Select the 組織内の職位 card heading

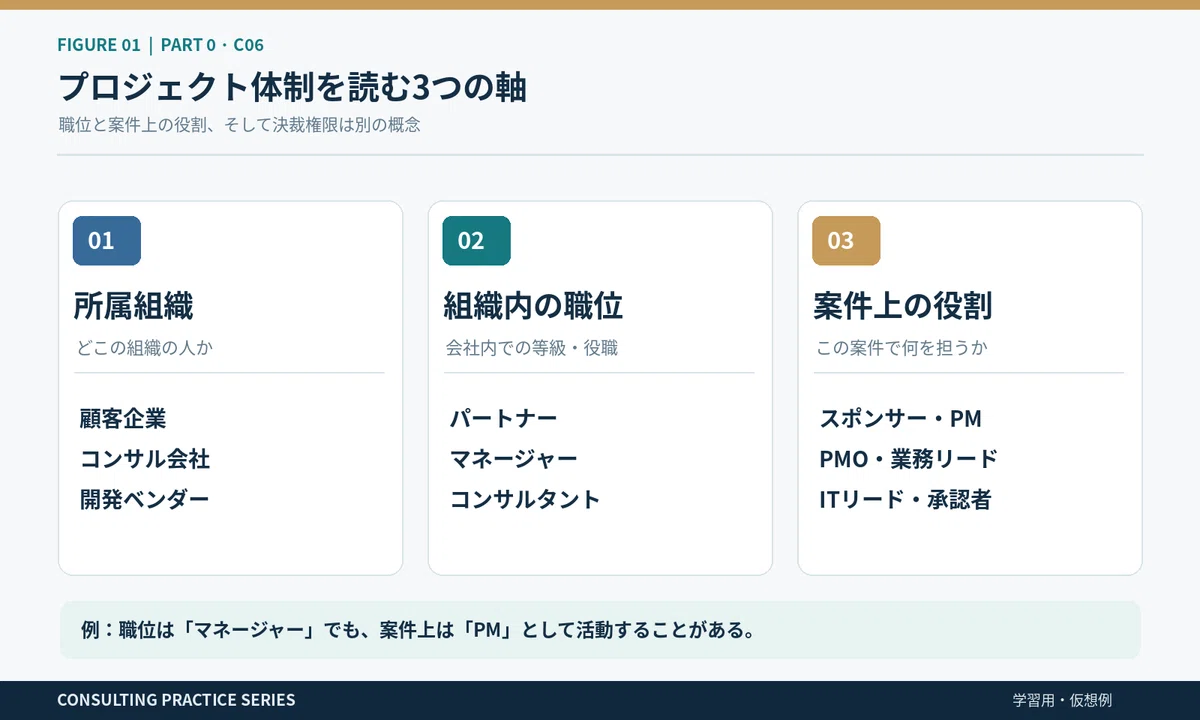(x=533, y=306)
